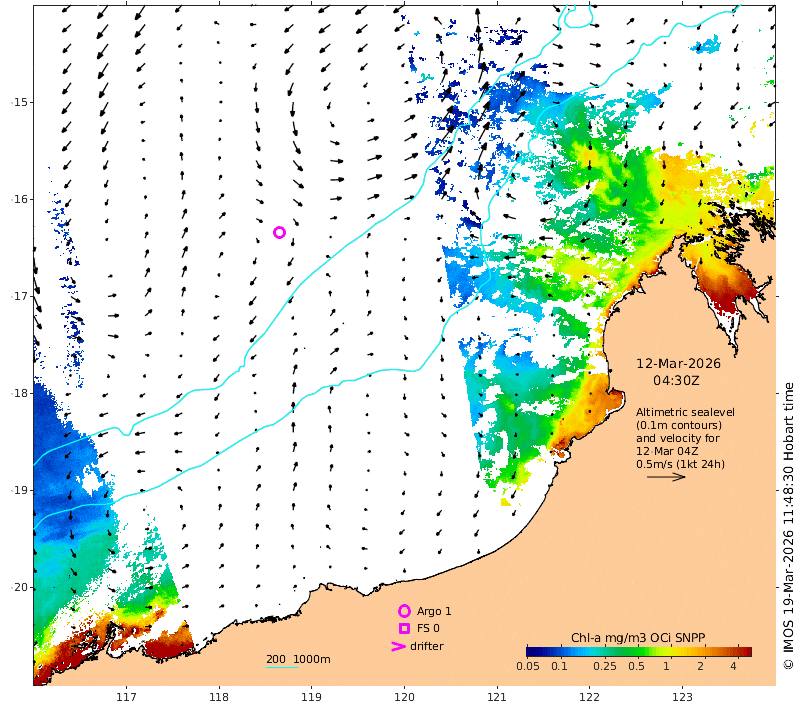
Task: Click the 118 longitude axis label
Action: pos(219,697)
